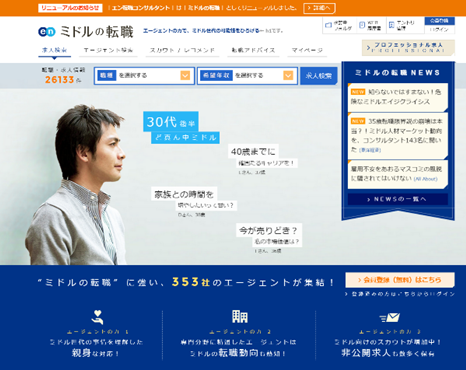Click the envelope scout icon

[389, 317]
